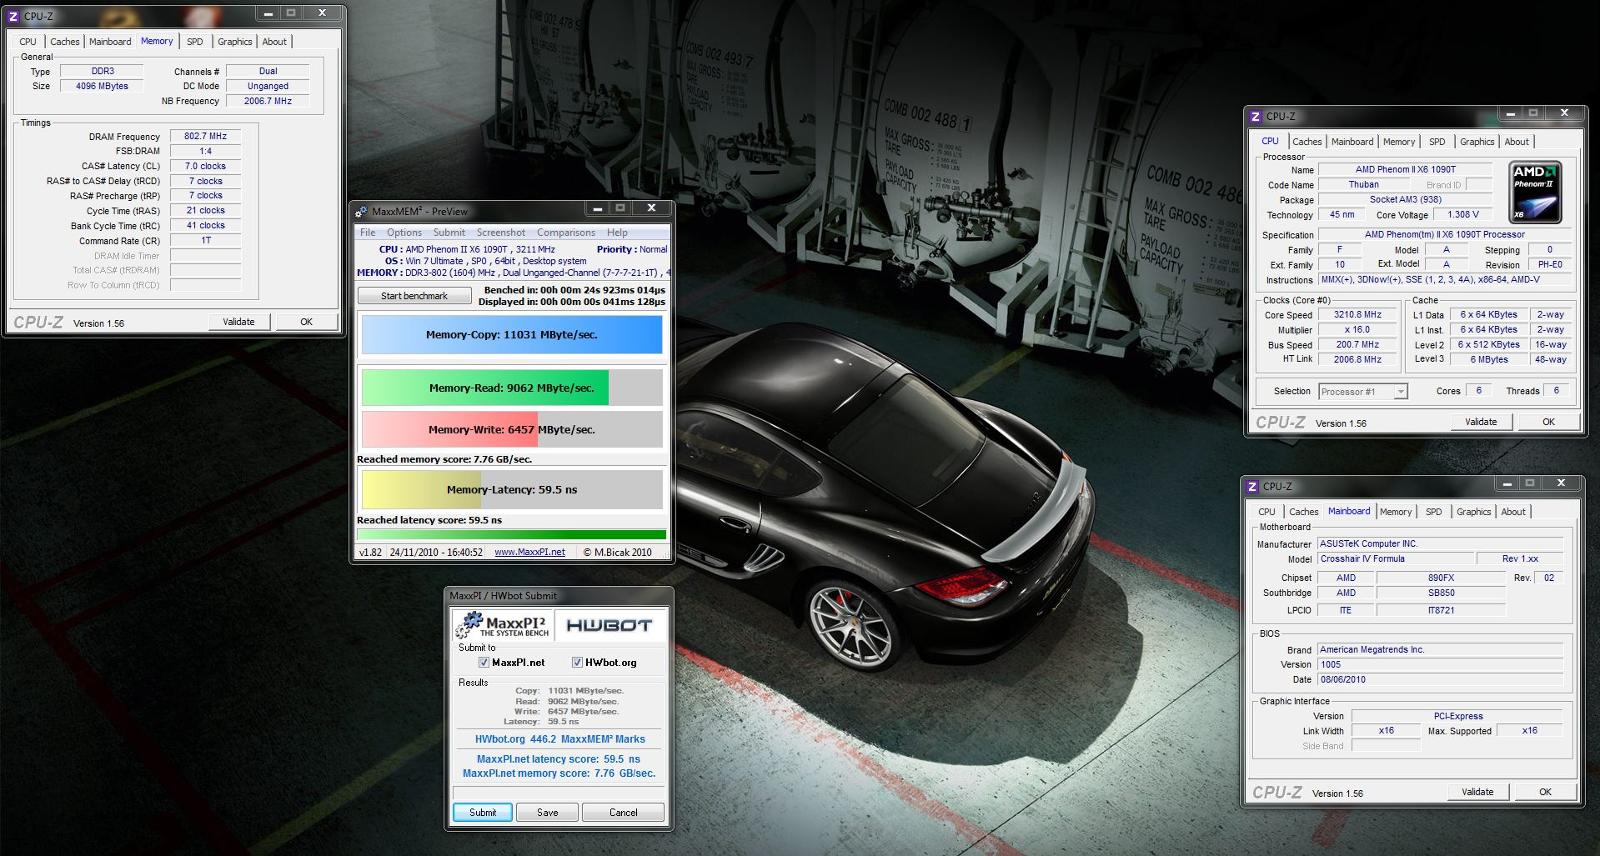Open the Options menu in MaxxMEM²
This screenshot has height=856, width=1600.
tap(404, 232)
